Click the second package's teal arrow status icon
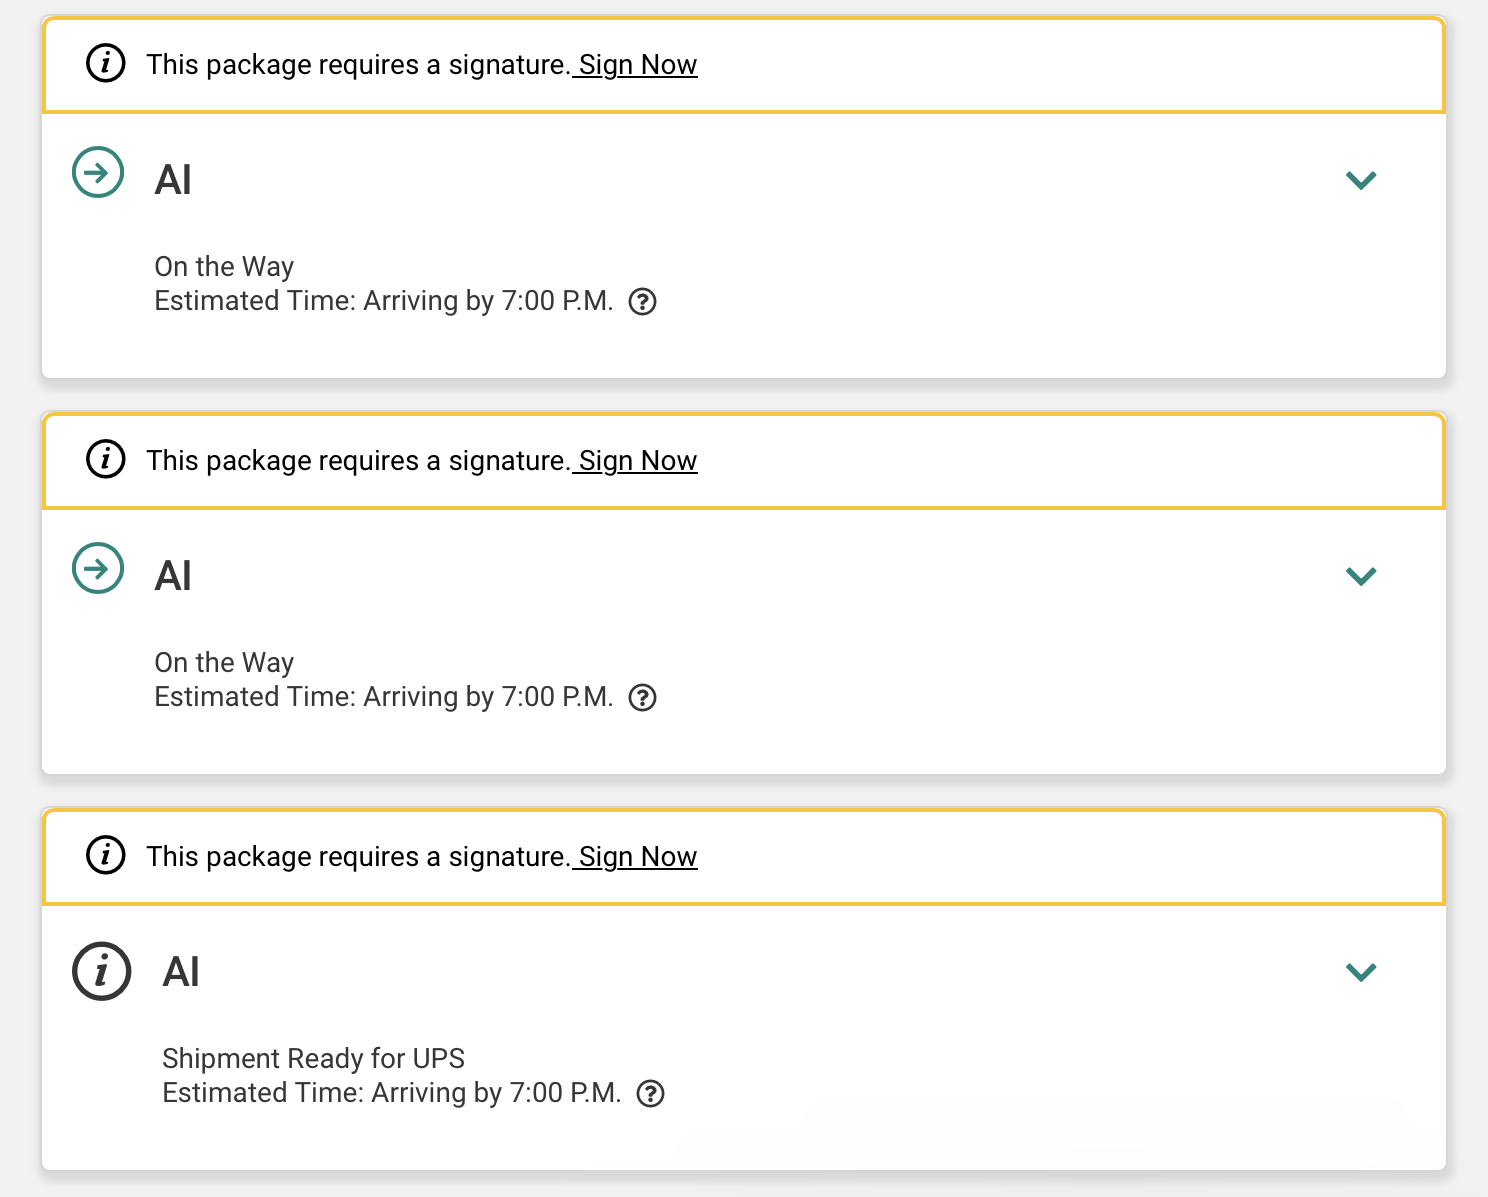The width and height of the screenshot is (1488, 1197). point(98,569)
